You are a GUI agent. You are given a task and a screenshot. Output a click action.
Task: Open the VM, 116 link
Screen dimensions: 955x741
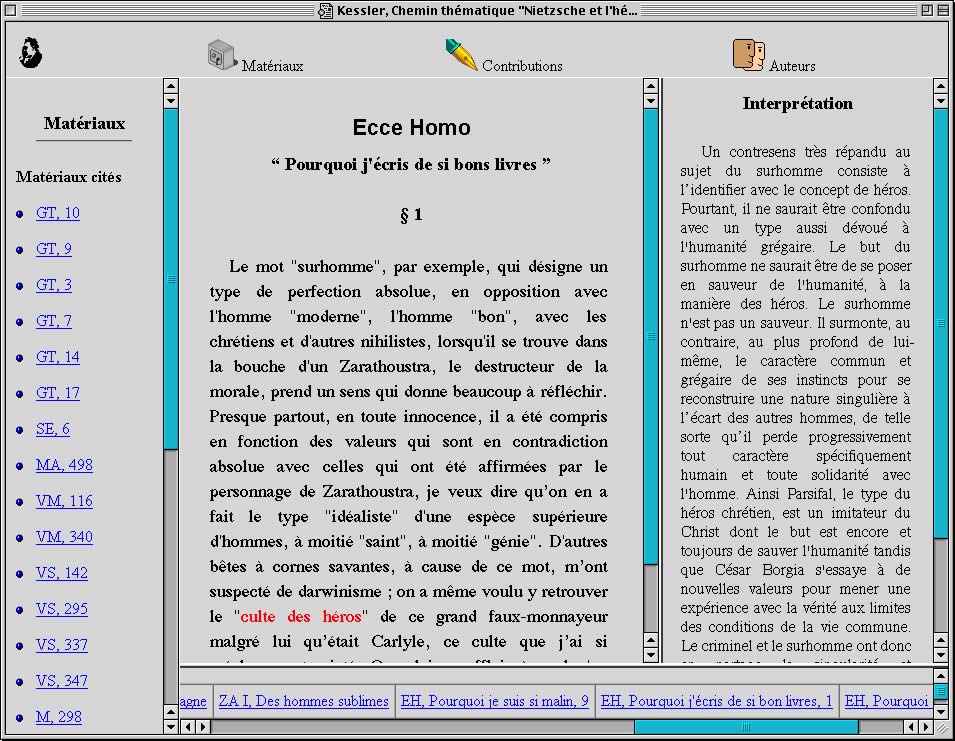tap(64, 500)
